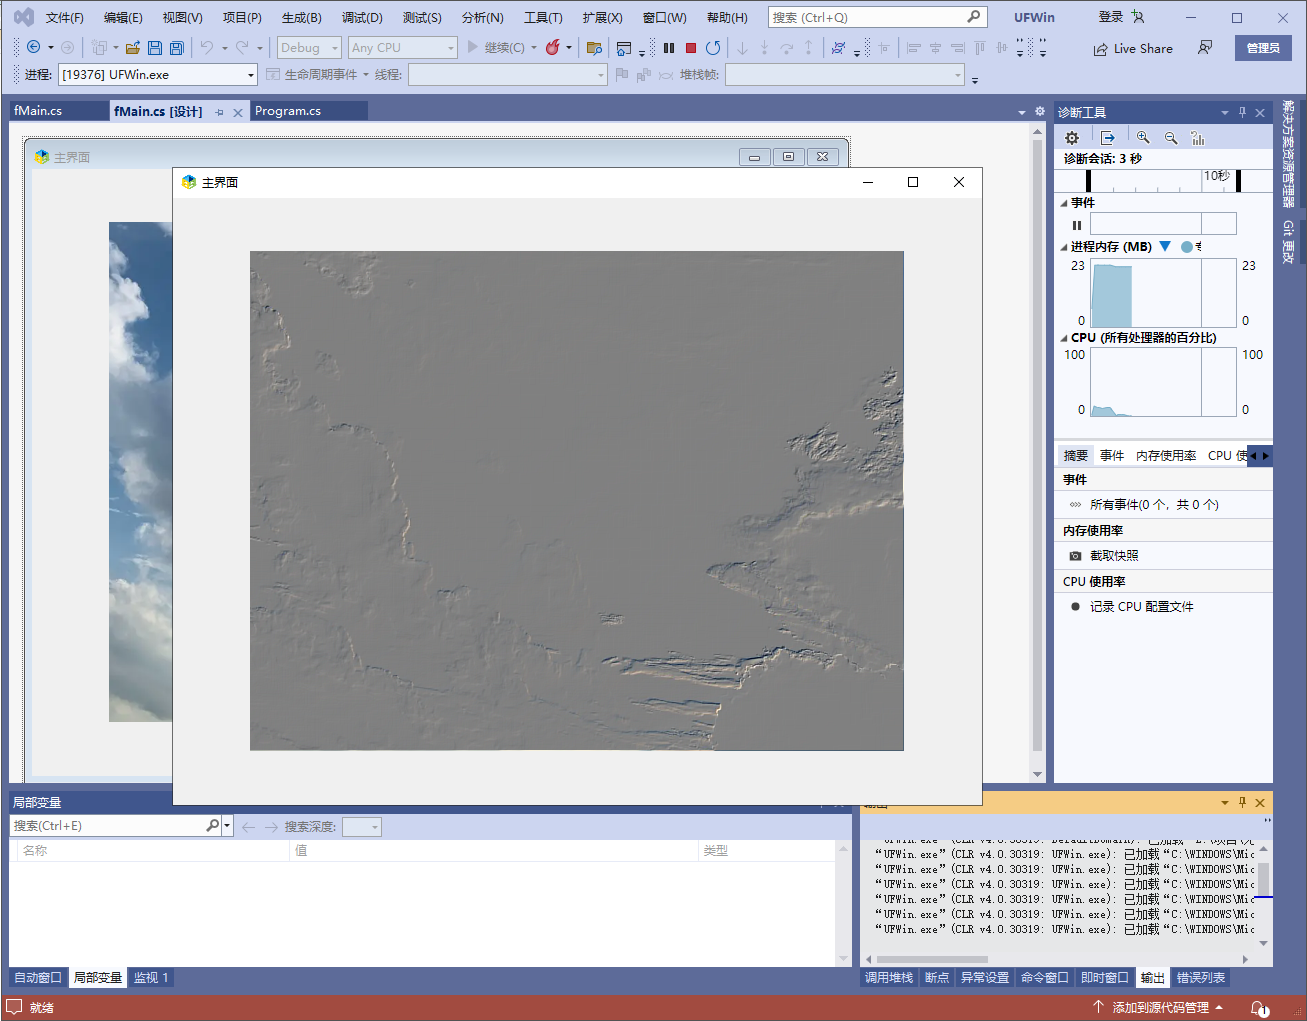Collapse the CPU graph section

pos(1064,338)
